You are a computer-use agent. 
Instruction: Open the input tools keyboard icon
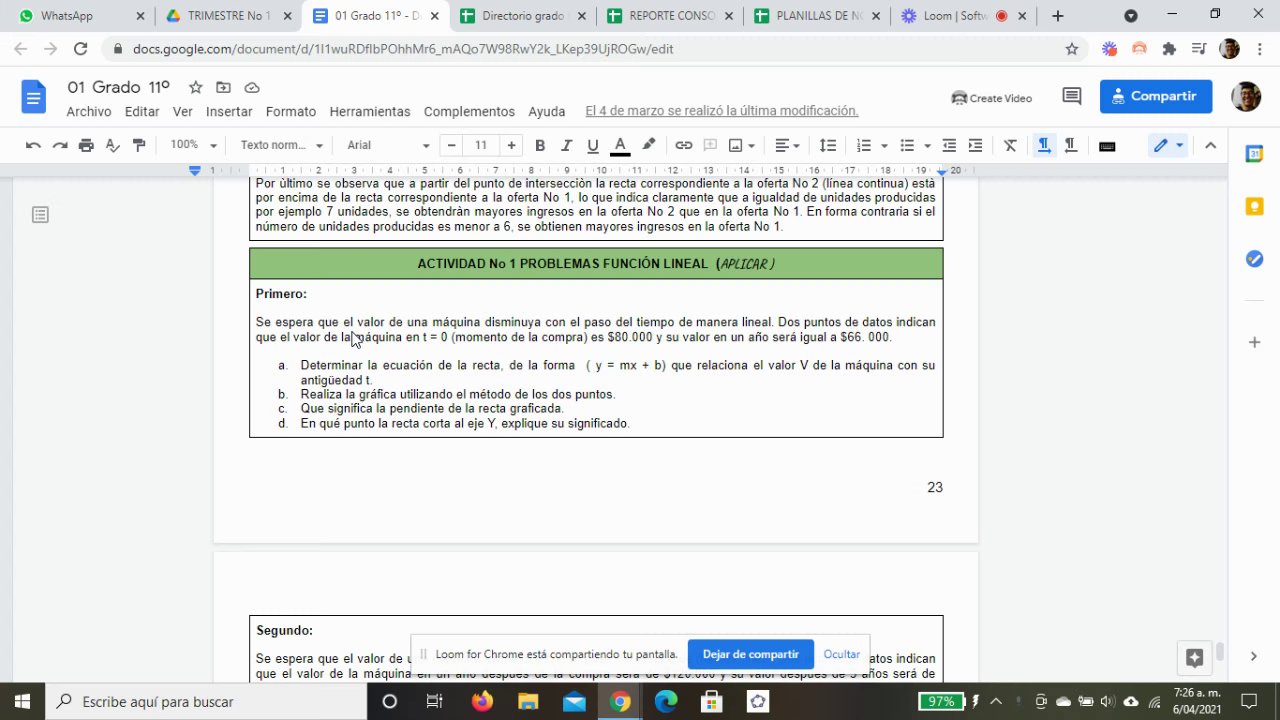(x=1107, y=146)
